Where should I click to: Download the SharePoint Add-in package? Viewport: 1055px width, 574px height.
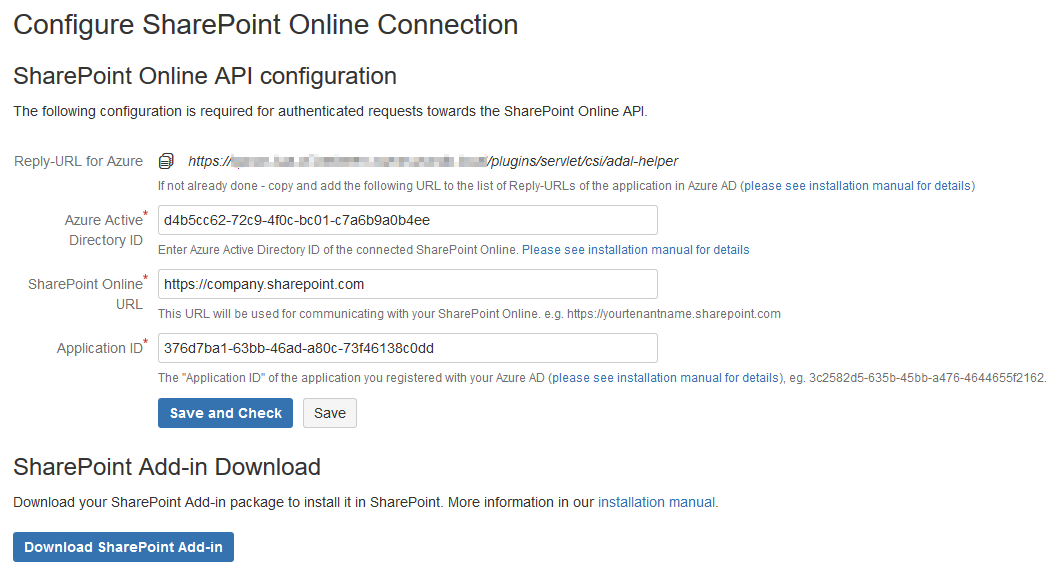pos(123,547)
